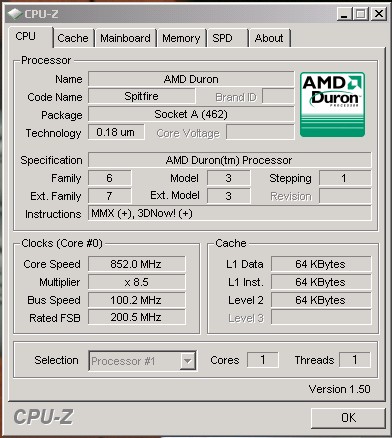Click the Core Speed value field

(136, 264)
